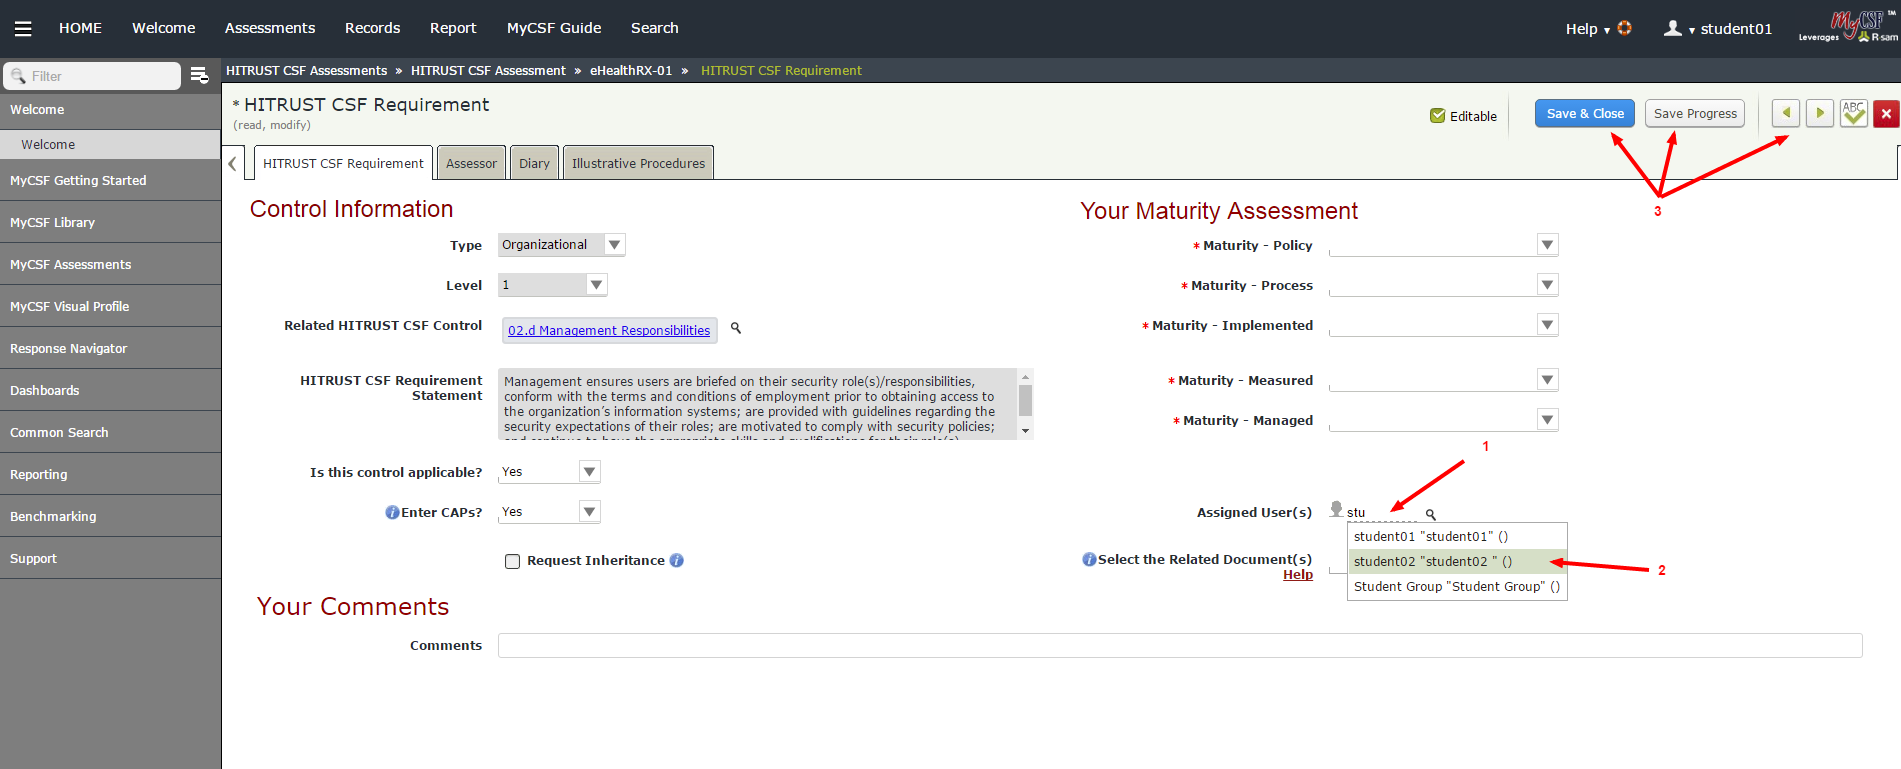The height and width of the screenshot is (769, 1901).
Task: Select Student Group from the suggestion list
Action: (x=1457, y=587)
